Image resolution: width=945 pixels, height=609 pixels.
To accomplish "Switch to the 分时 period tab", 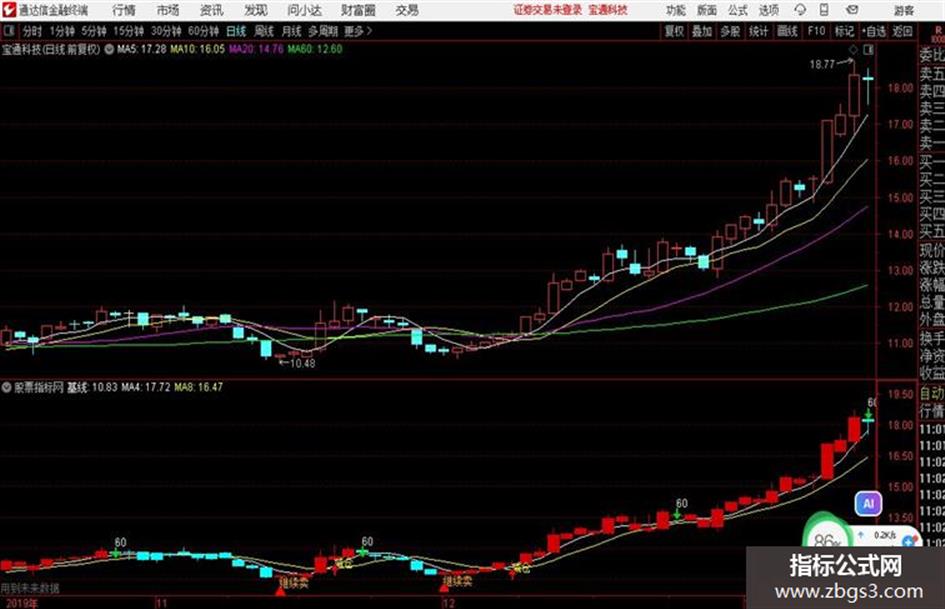I will pyautogui.click(x=32, y=31).
